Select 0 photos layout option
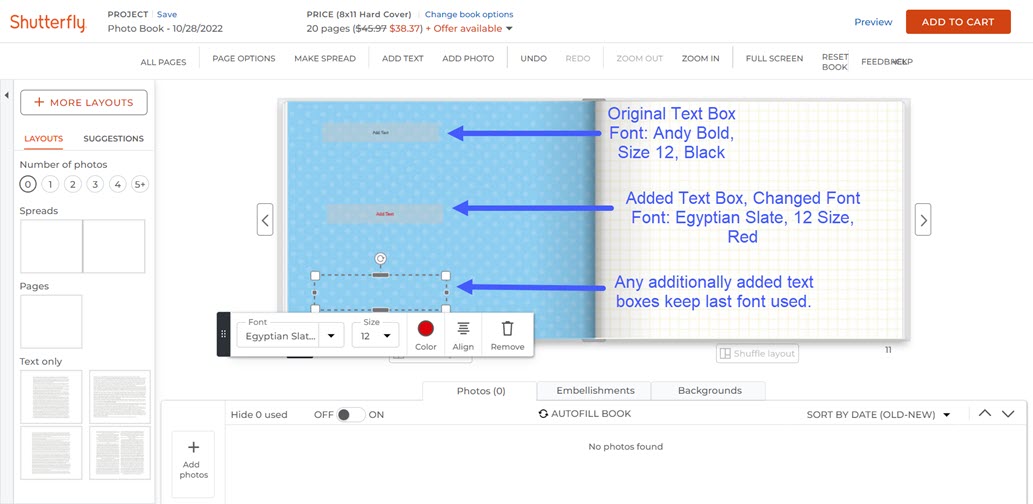1033x504 pixels. pos(28,184)
